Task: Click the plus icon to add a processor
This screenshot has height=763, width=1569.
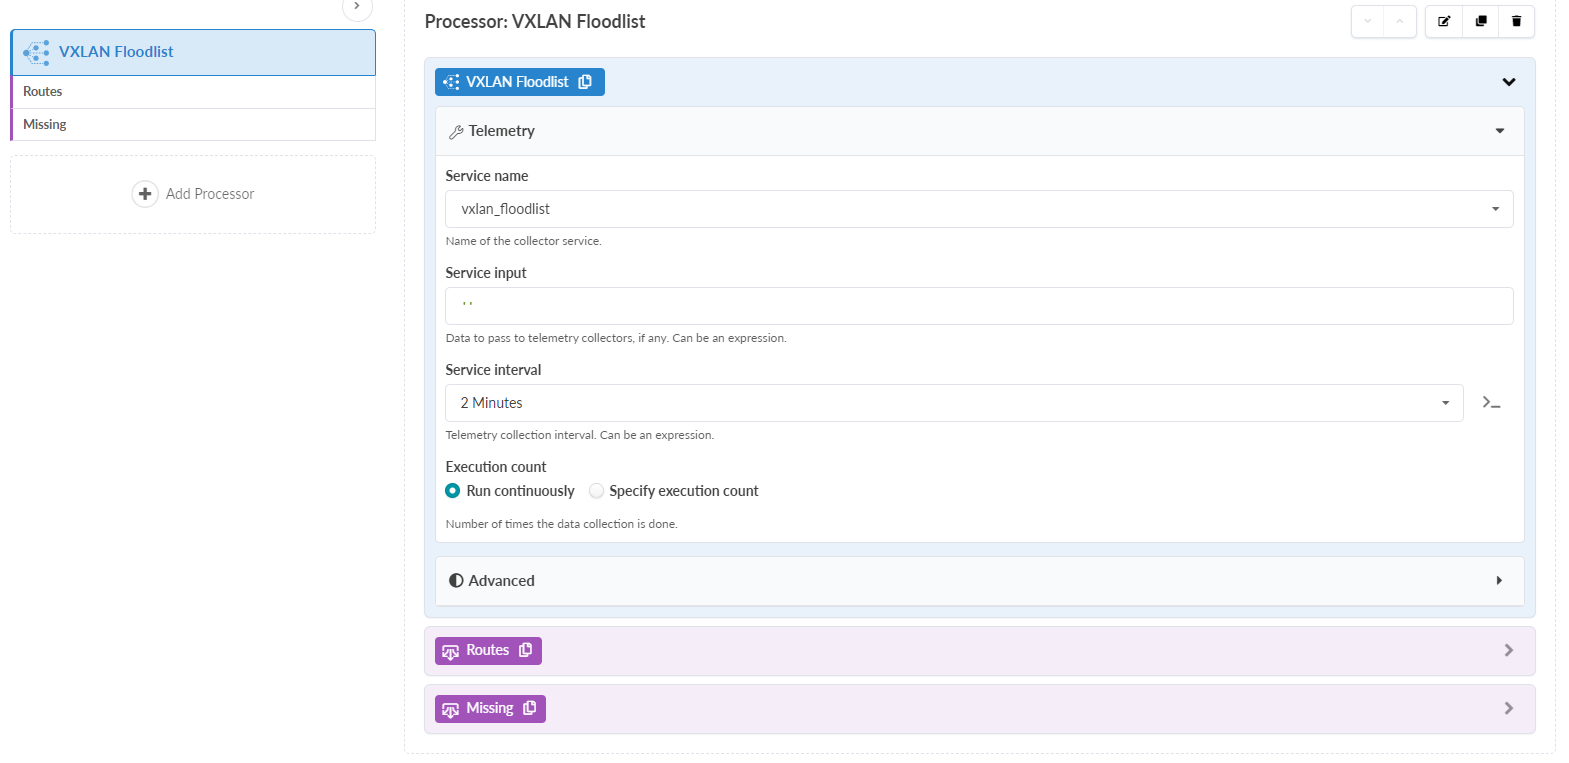Action: pos(145,194)
